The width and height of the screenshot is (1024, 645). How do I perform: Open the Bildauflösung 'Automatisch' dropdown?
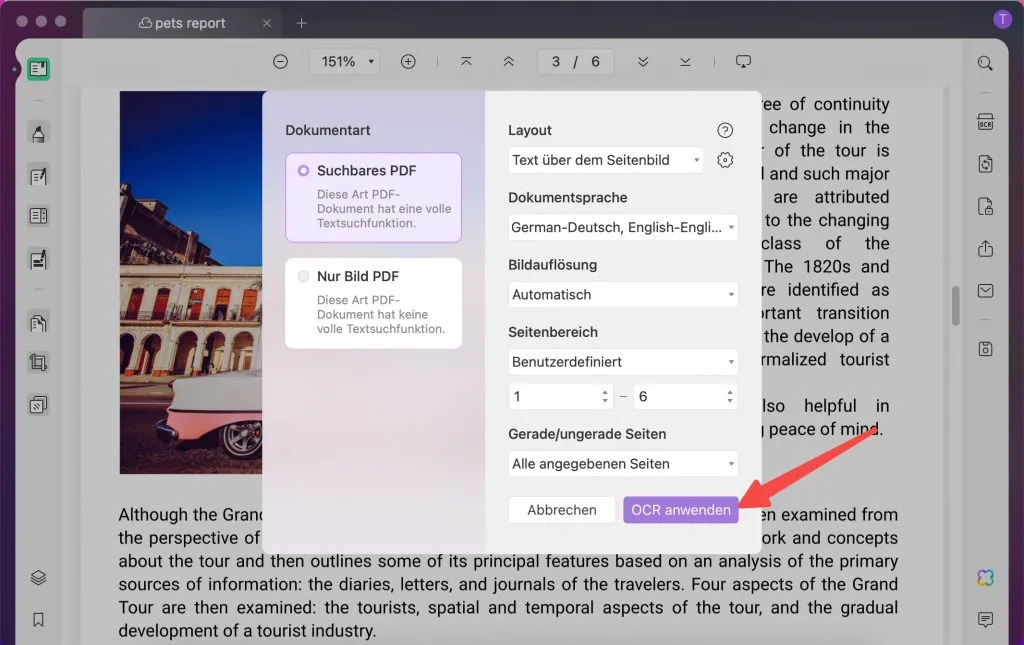tap(623, 294)
